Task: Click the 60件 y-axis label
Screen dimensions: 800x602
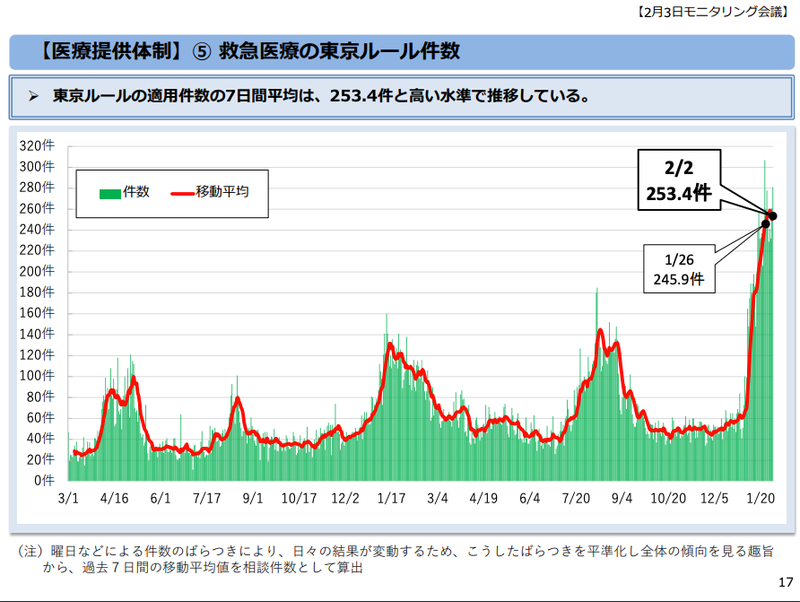Action: (x=40, y=418)
